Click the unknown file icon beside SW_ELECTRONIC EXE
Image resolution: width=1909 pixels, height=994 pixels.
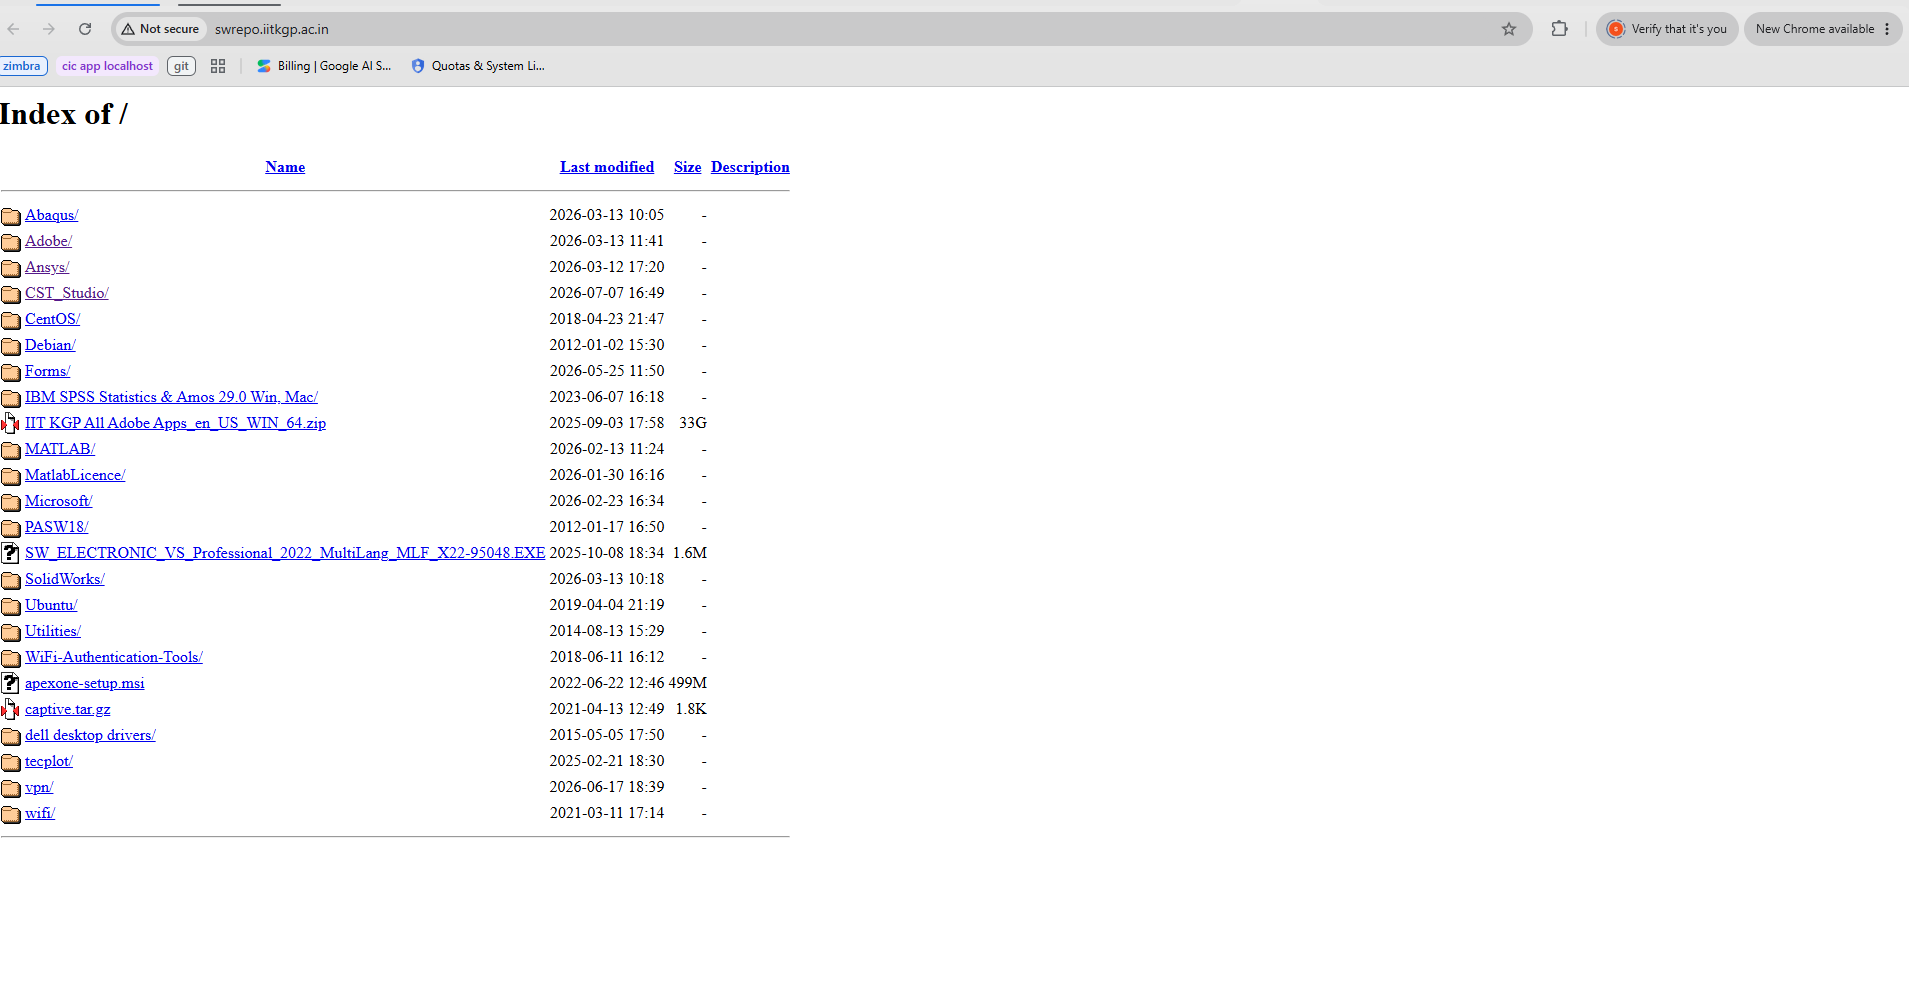point(11,553)
